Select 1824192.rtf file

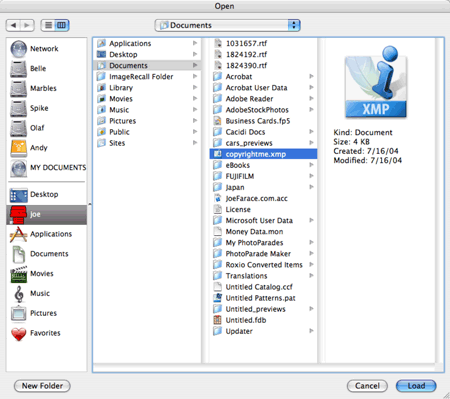point(263,54)
